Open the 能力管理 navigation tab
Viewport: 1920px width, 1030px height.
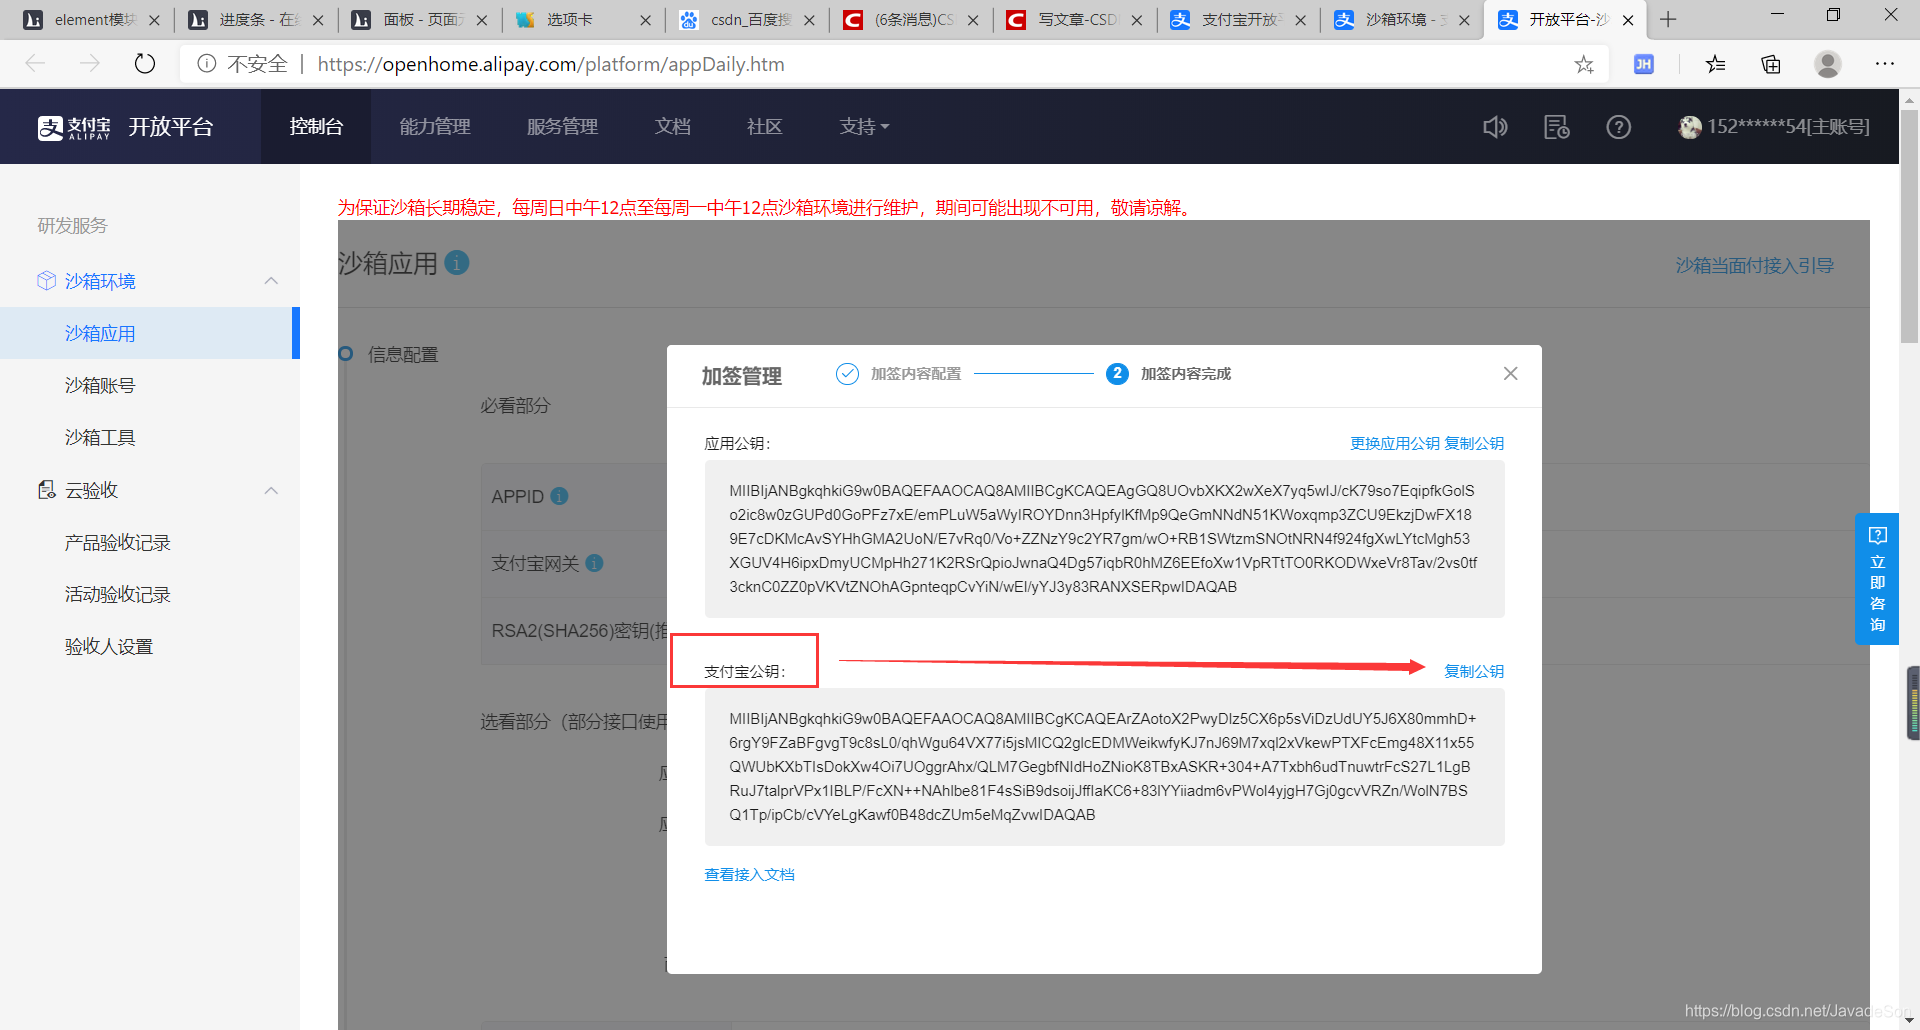(x=435, y=126)
